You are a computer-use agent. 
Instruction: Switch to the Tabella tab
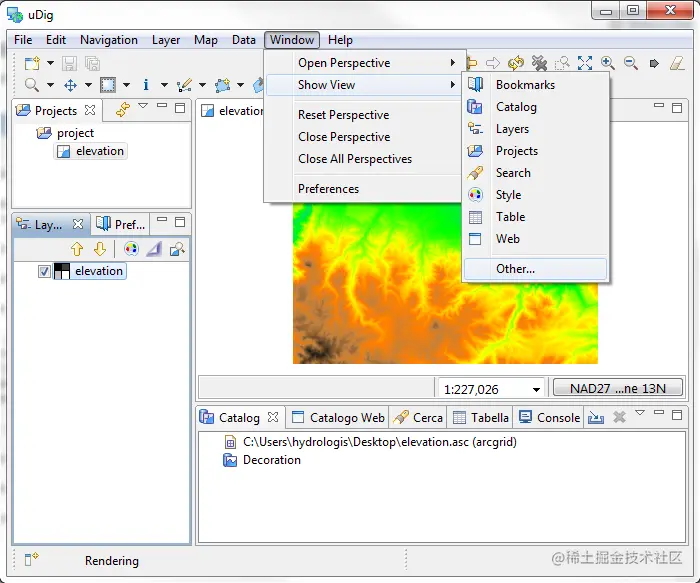pos(481,417)
